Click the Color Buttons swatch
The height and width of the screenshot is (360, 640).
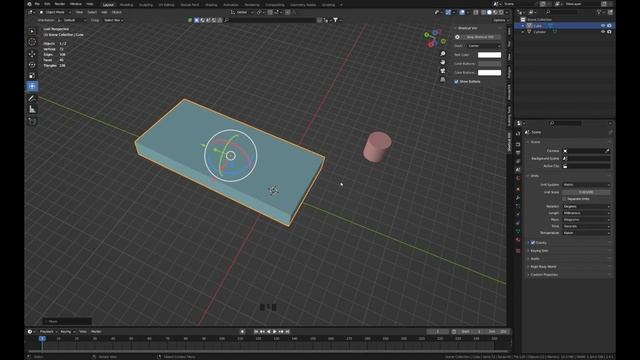[489, 64]
